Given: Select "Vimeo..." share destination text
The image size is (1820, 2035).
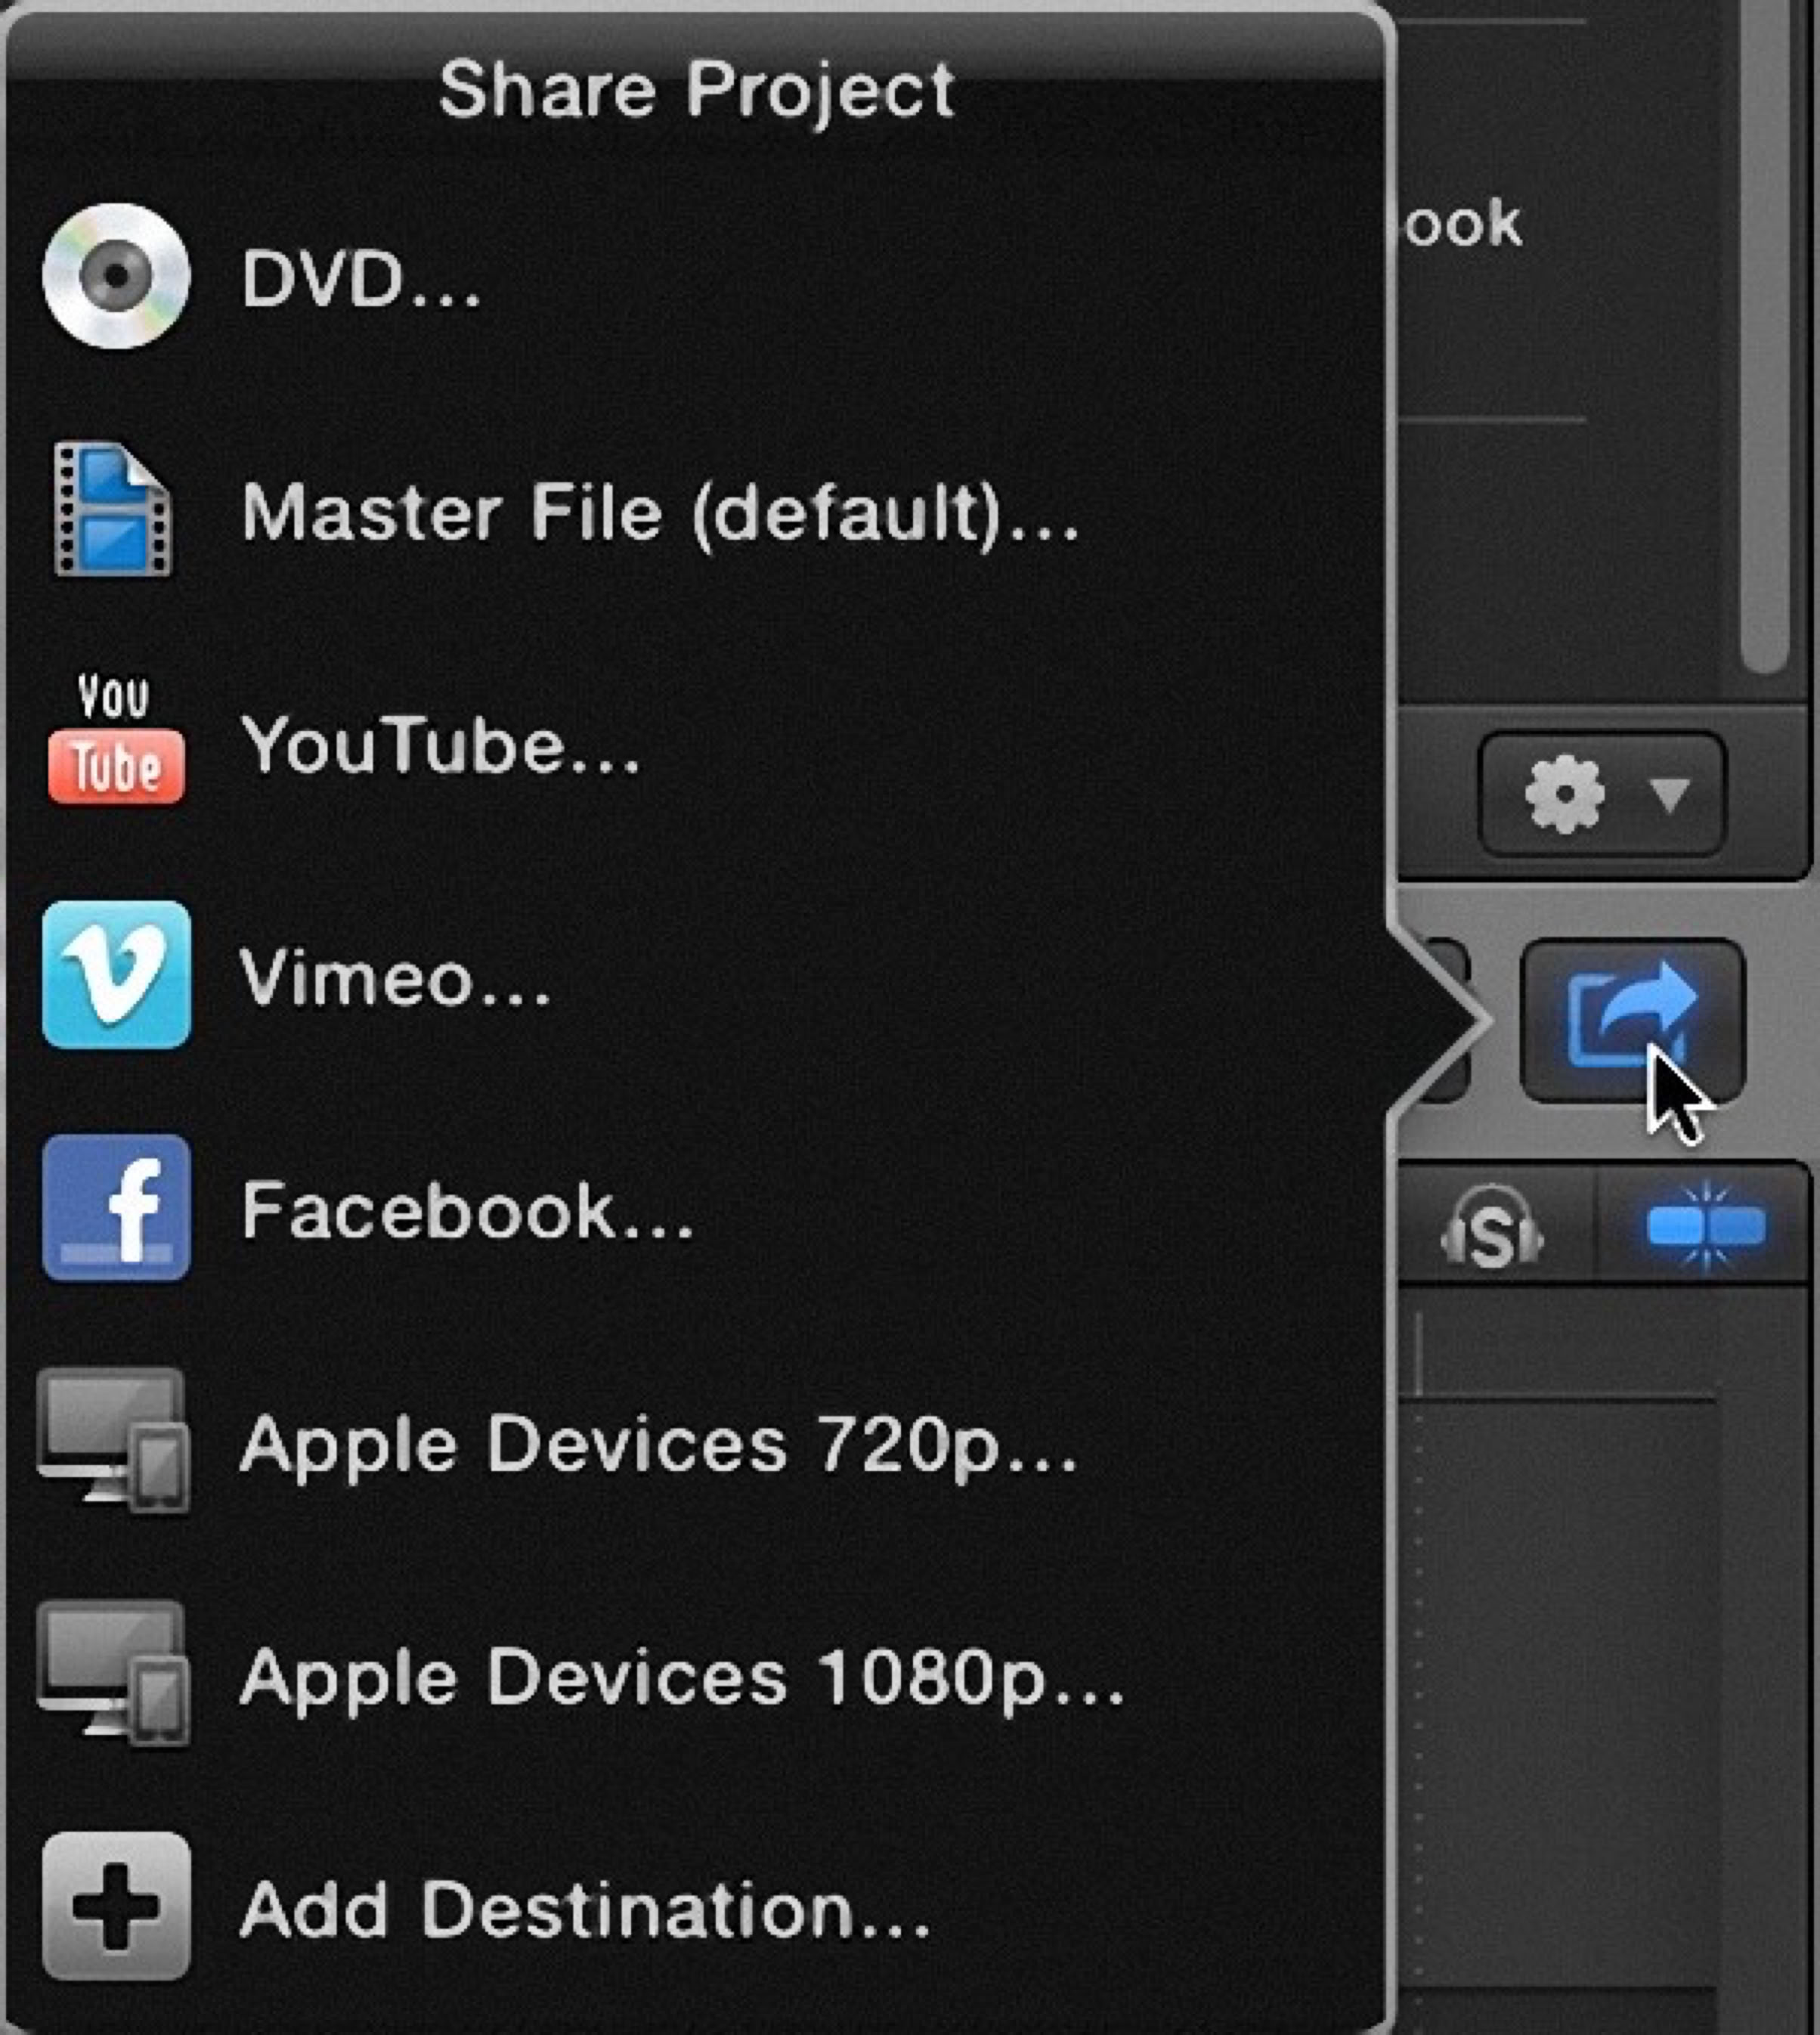Looking at the screenshot, I should click(x=395, y=978).
